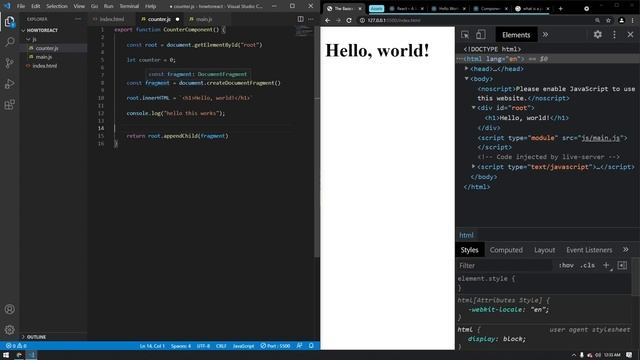640x360 pixels.
Task: Open a new browser tab with plus
Action: click(x=560, y=8)
